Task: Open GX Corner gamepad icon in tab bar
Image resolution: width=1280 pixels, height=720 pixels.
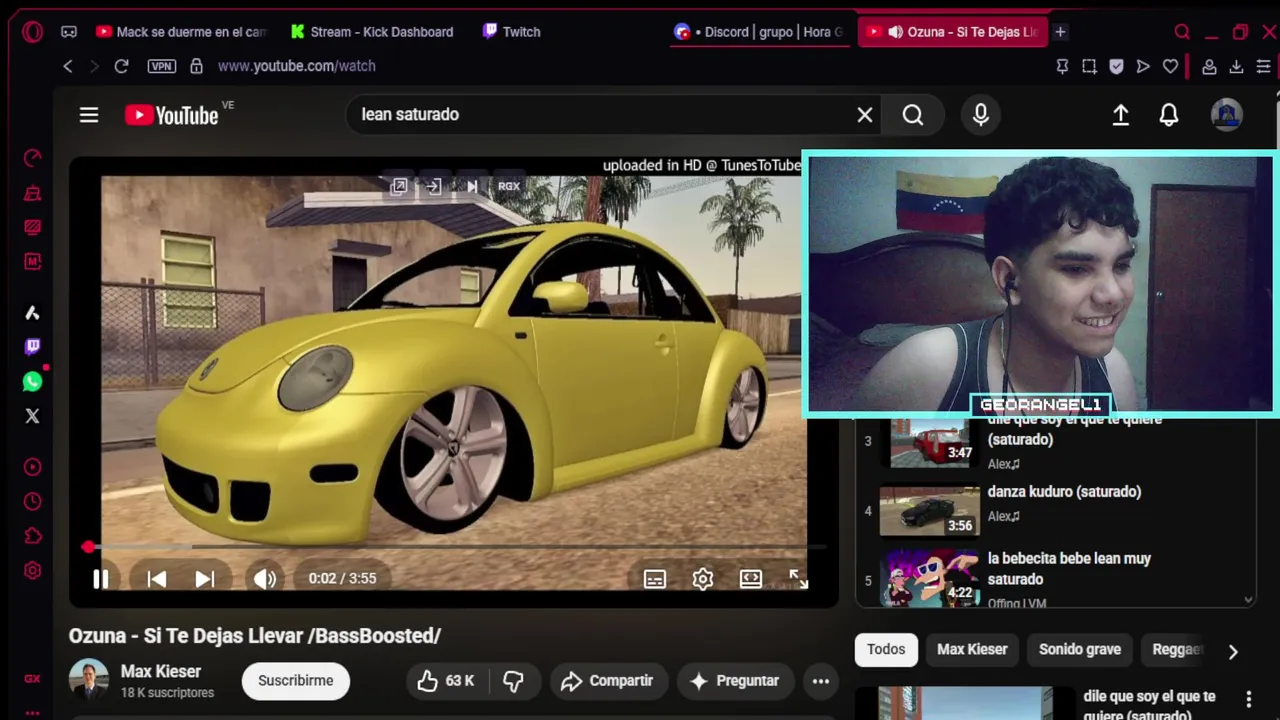Action: [x=69, y=32]
